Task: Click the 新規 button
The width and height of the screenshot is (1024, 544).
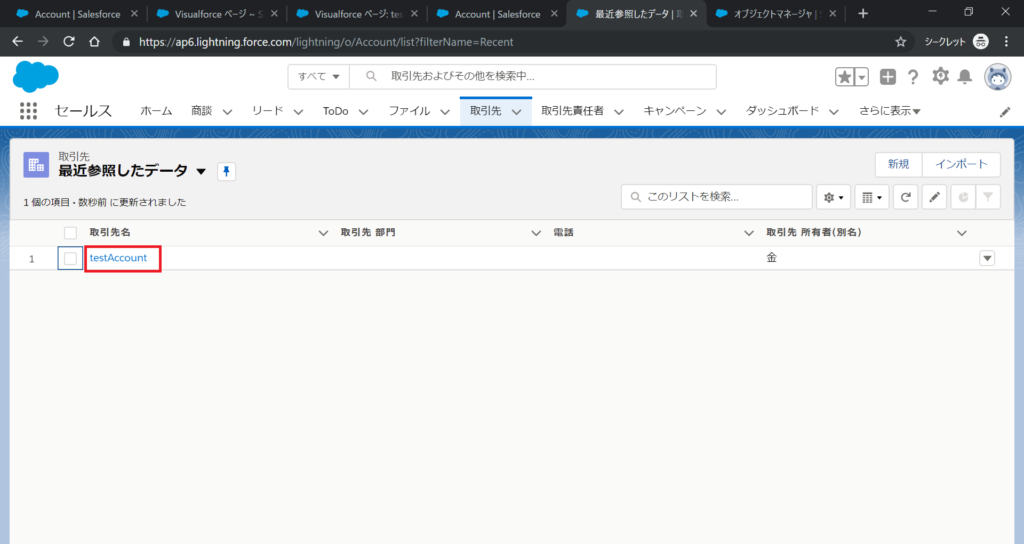Action: (x=898, y=165)
